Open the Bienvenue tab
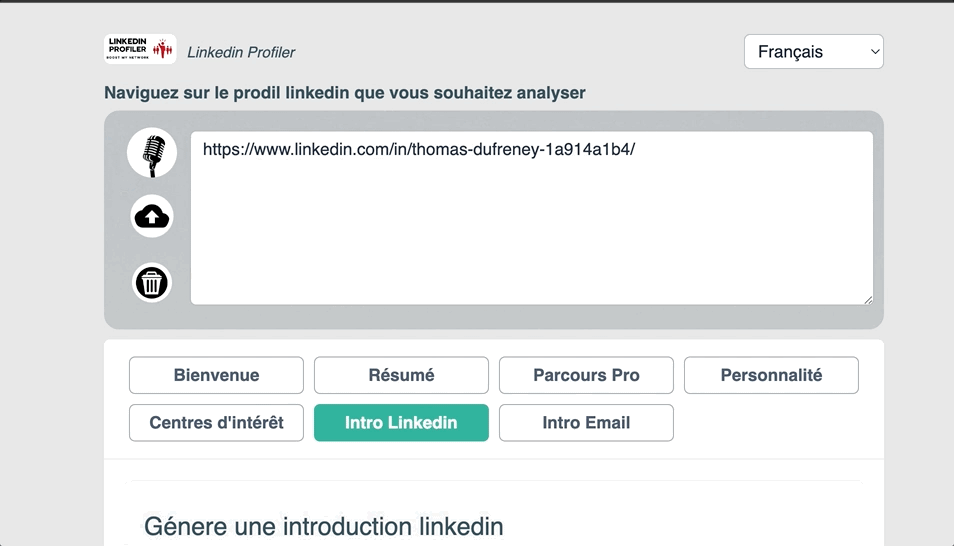954x546 pixels. click(x=216, y=376)
